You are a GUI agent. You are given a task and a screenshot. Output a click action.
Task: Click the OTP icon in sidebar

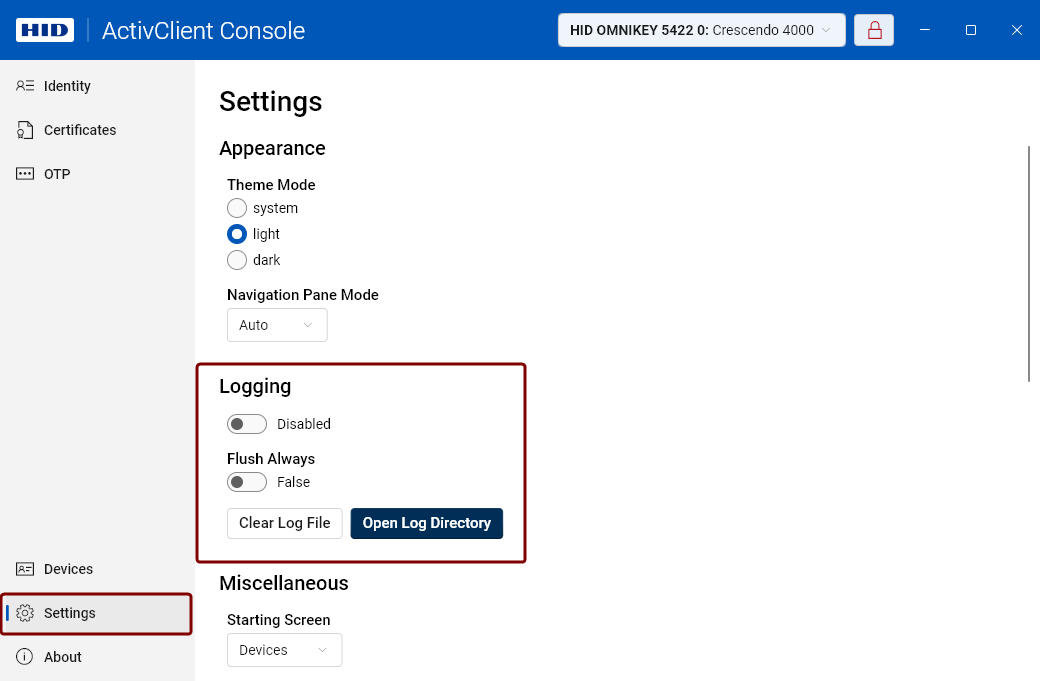[x=25, y=174]
